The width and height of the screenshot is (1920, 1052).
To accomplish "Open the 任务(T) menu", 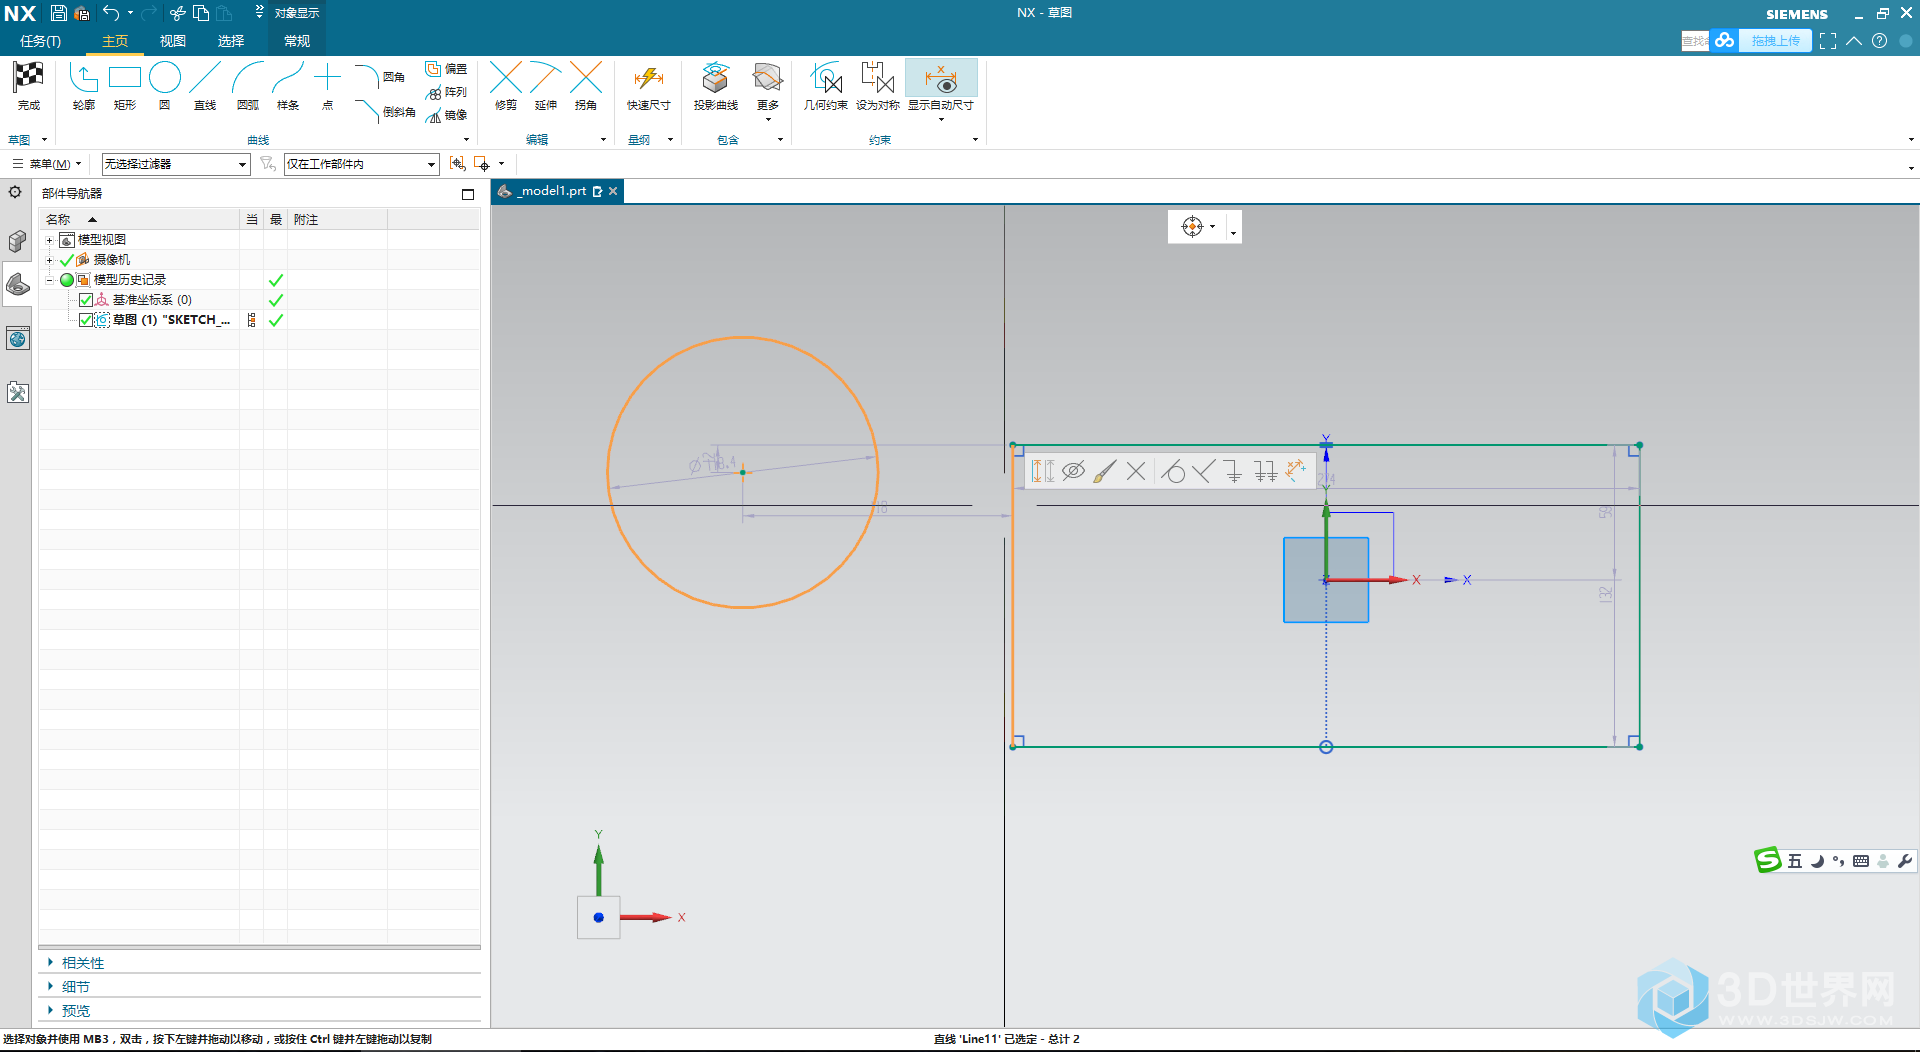I will point(41,41).
